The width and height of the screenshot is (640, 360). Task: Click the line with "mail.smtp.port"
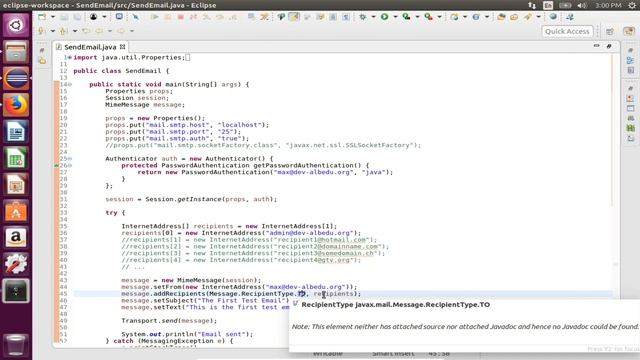pos(173,132)
